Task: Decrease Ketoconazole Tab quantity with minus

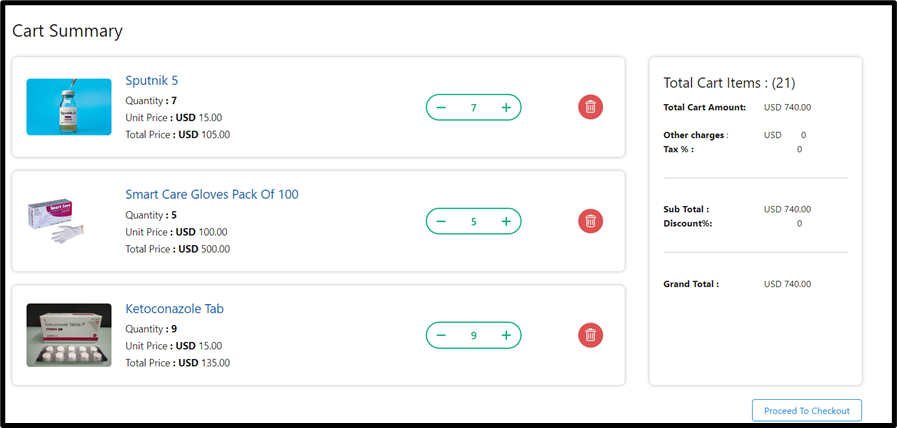Action: tap(441, 335)
